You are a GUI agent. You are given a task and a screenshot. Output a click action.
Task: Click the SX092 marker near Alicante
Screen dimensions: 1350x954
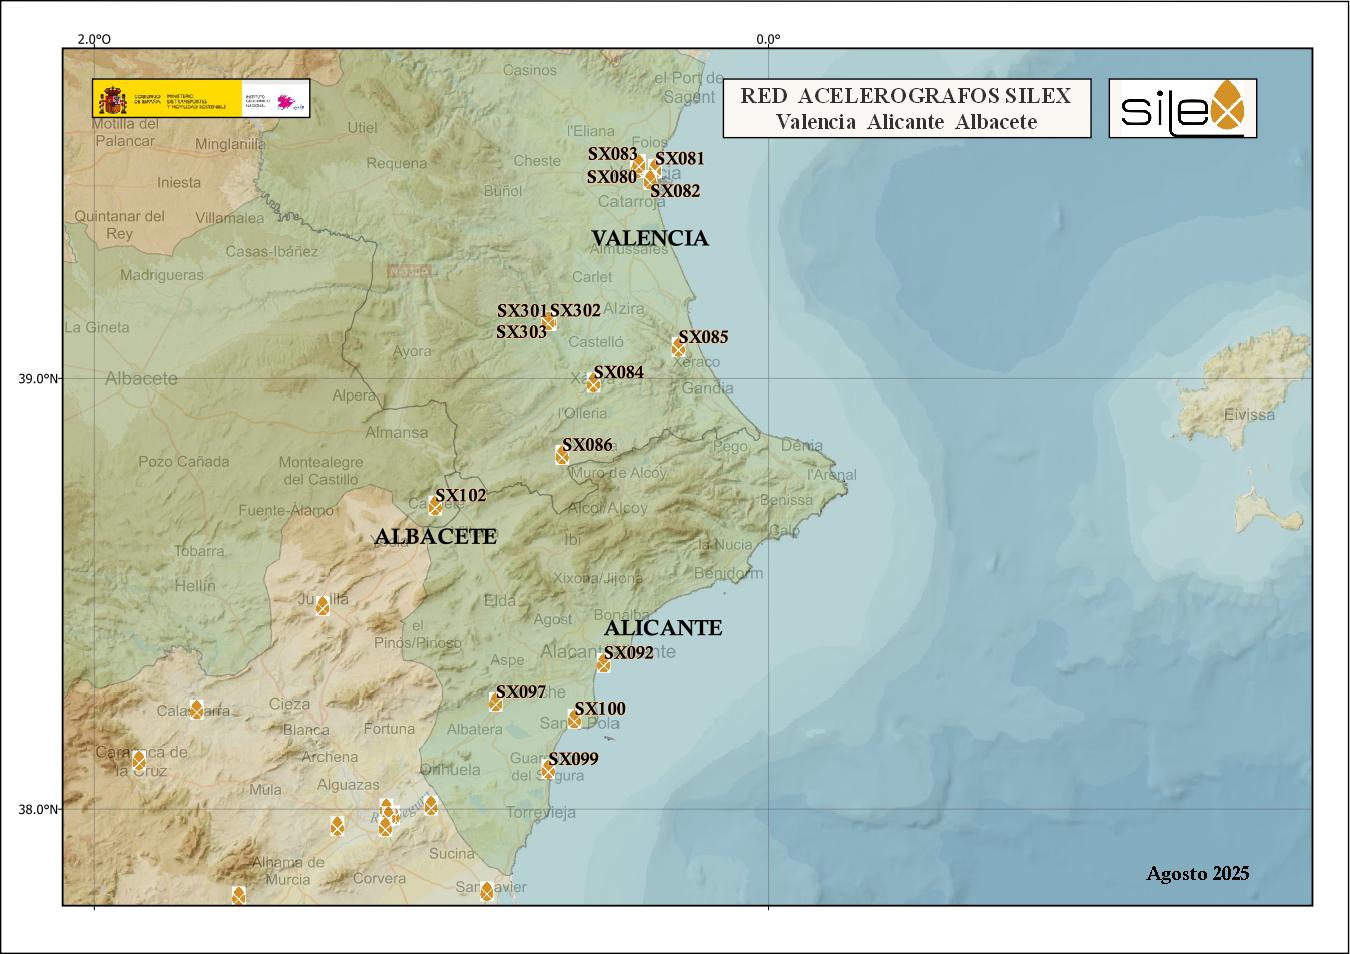pyautogui.click(x=603, y=663)
